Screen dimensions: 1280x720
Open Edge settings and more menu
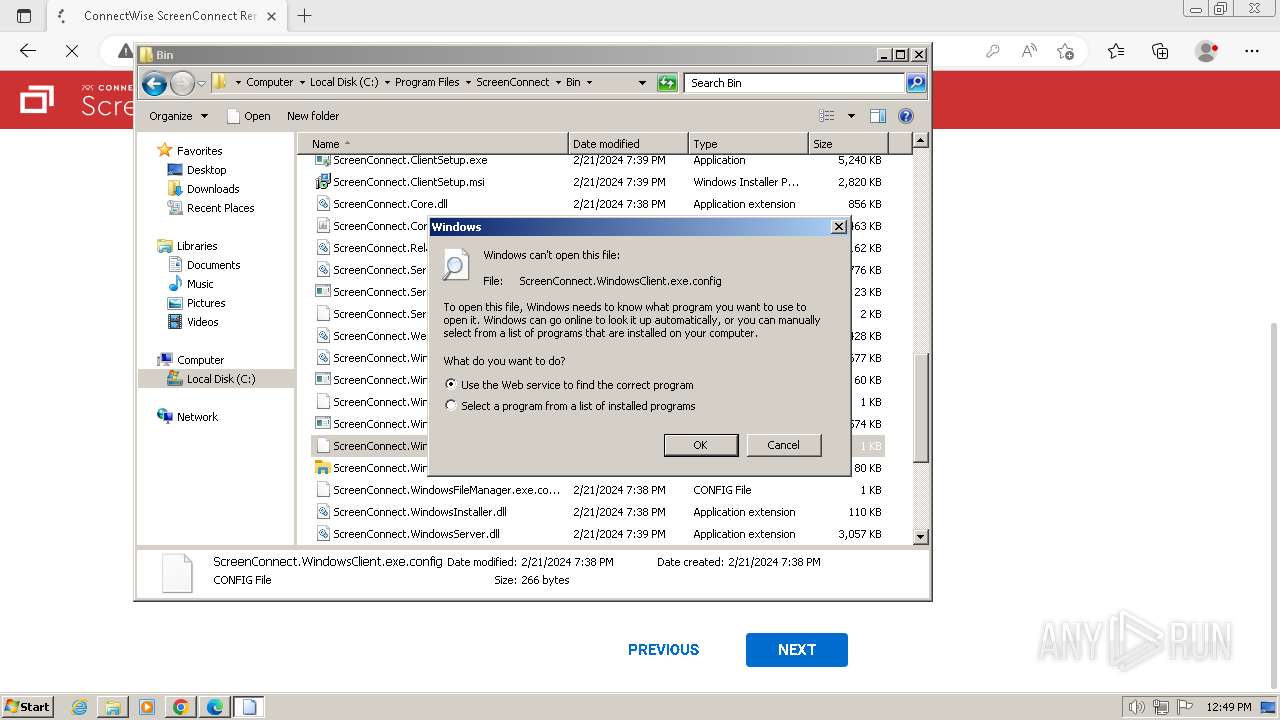[x=1252, y=51]
